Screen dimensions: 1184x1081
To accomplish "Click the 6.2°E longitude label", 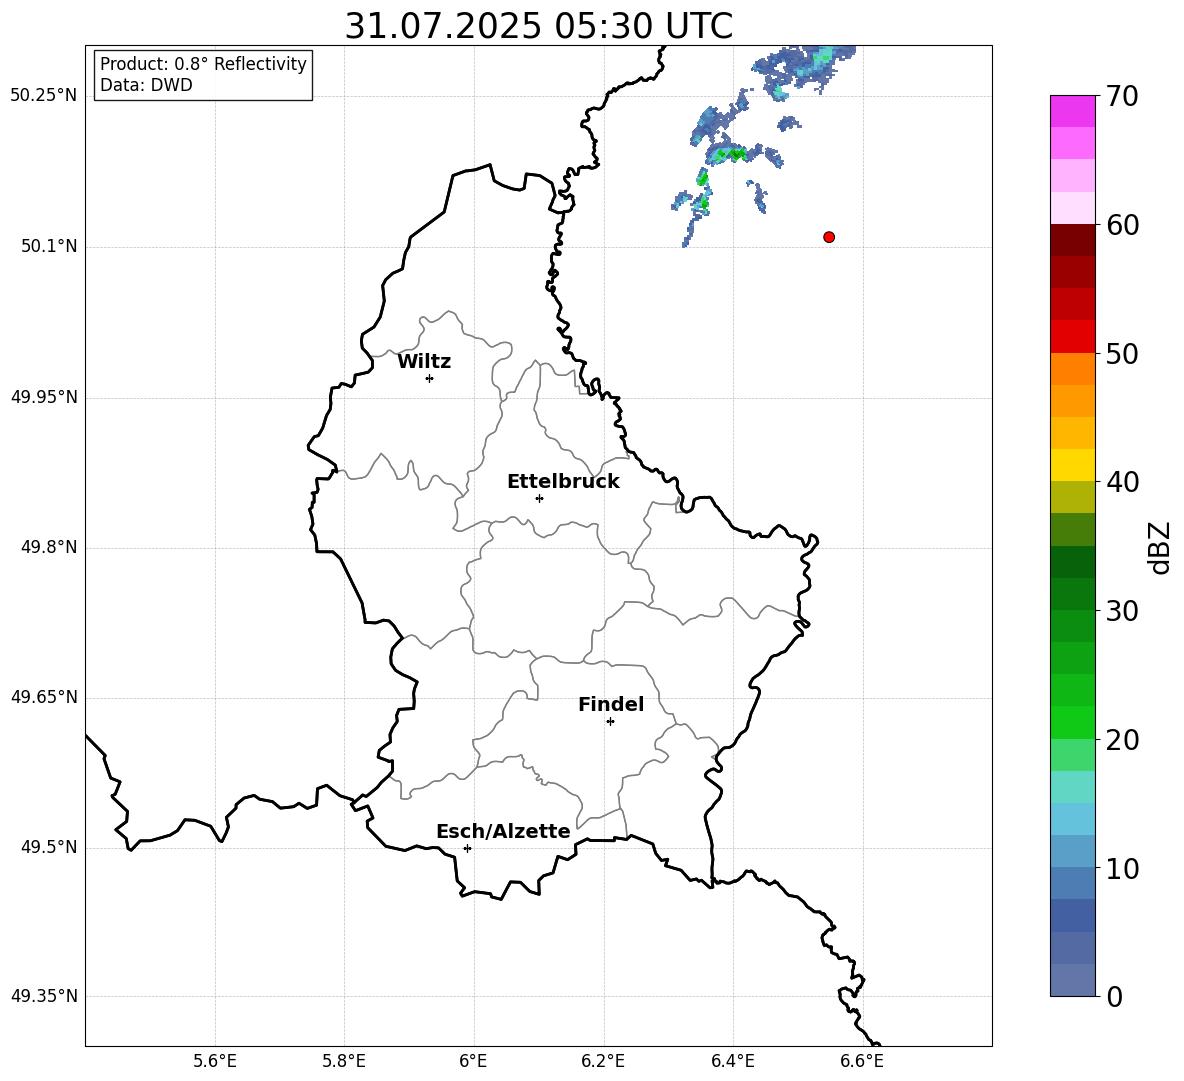I will (x=603, y=1061).
